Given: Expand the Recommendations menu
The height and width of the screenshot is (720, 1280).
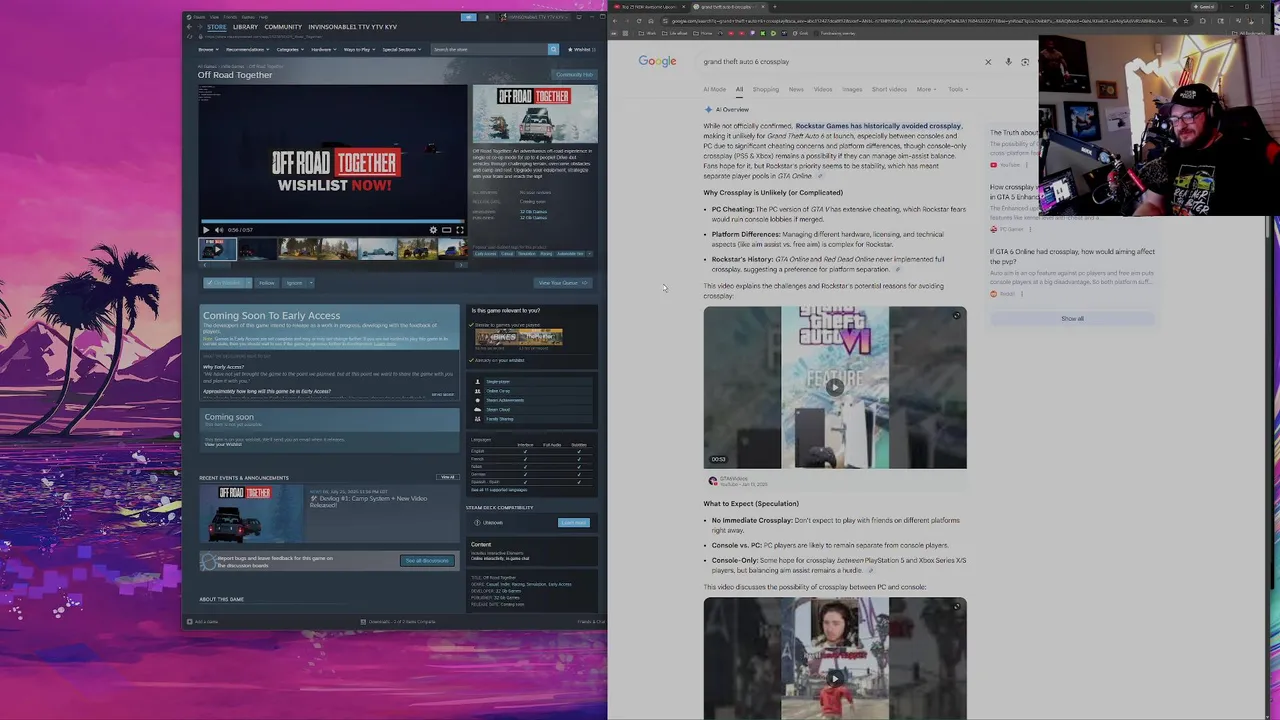Looking at the screenshot, I should point(247,49).
